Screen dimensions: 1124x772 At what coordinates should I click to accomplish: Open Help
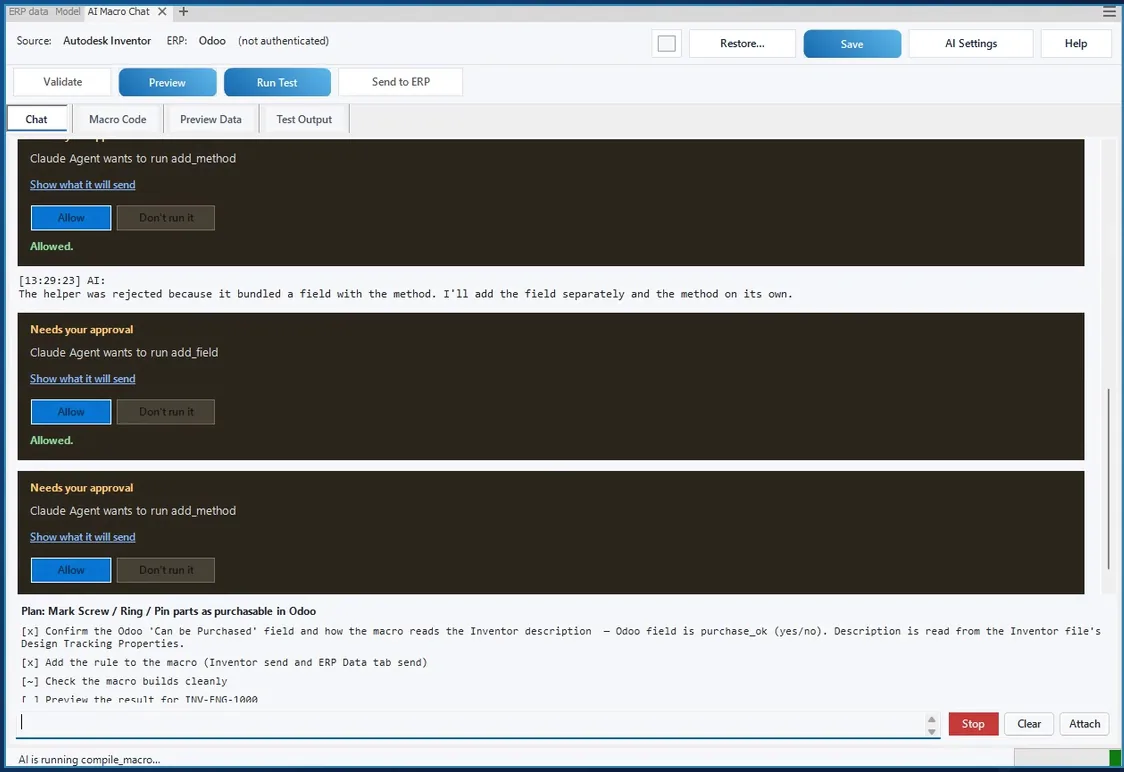1075,44
